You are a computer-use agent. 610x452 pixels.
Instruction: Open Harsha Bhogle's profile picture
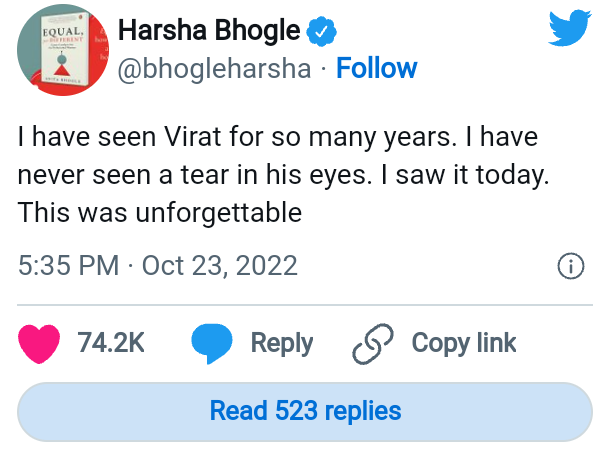pos(61,50)
